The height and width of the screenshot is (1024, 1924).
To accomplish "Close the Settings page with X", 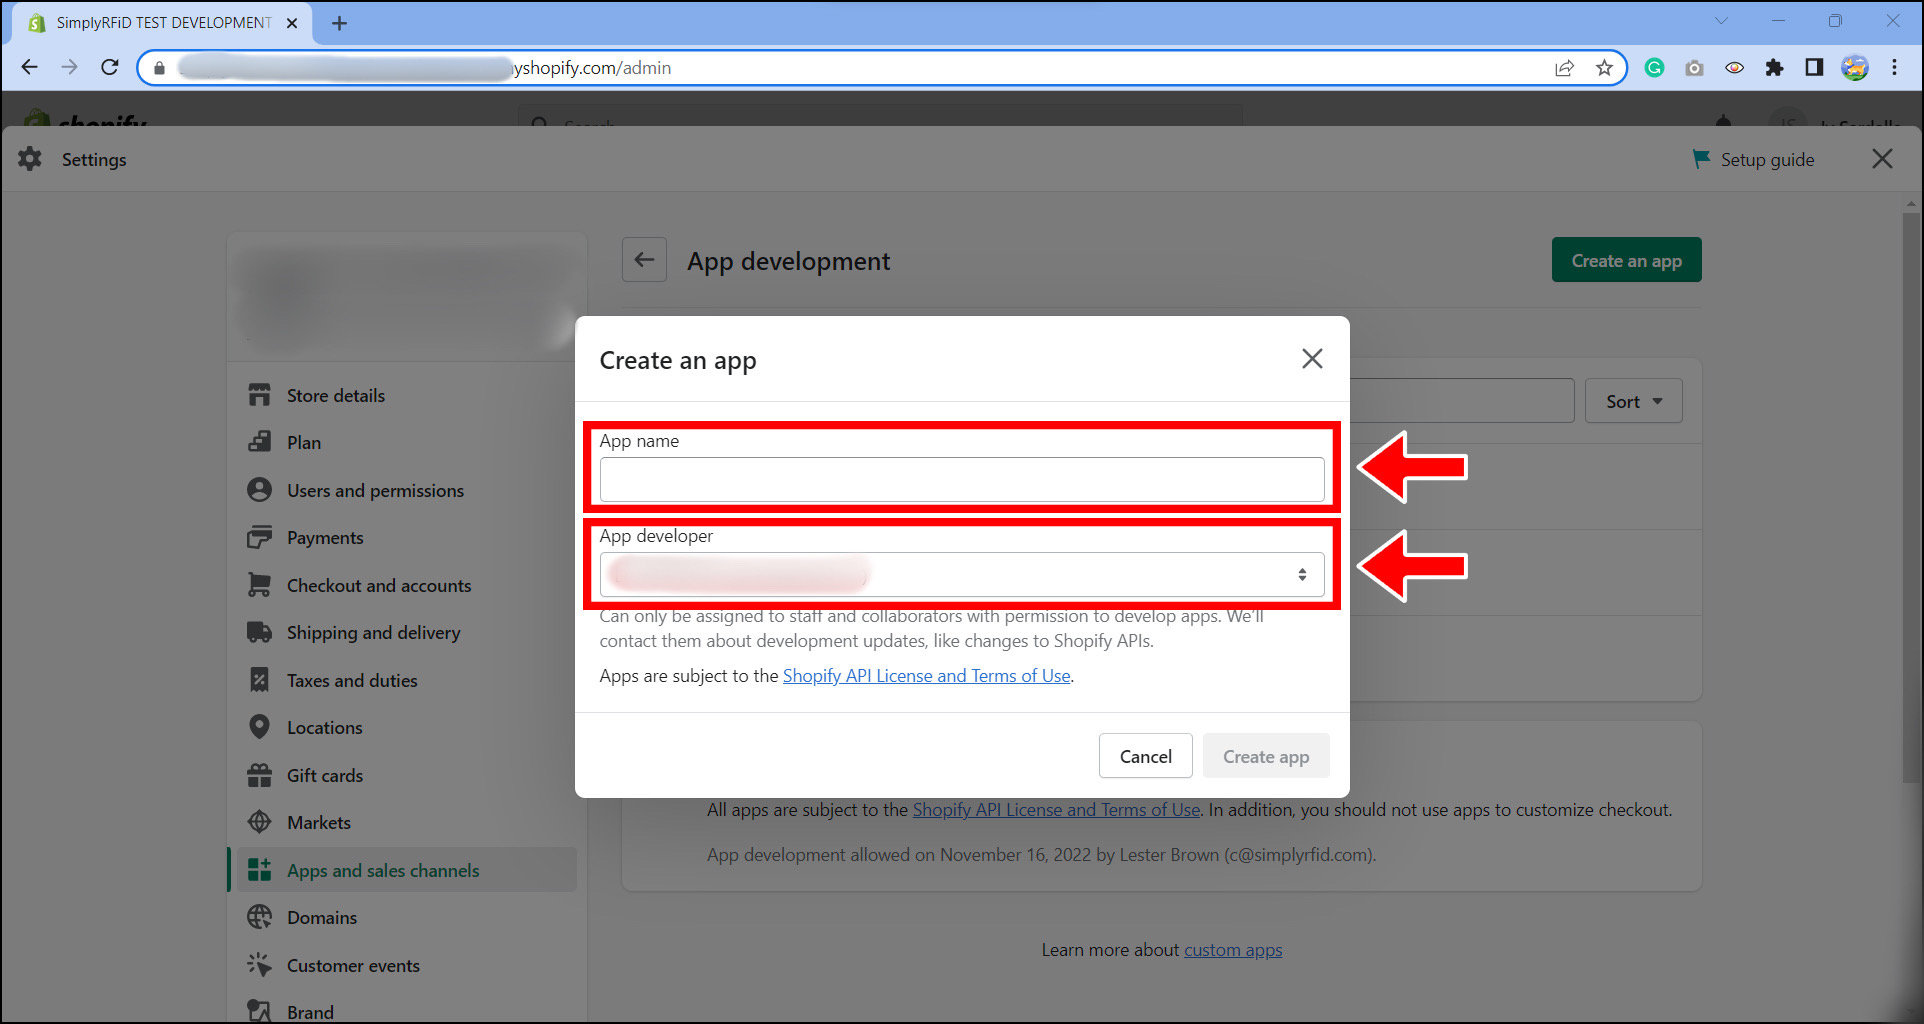I will coord(1882,159).
